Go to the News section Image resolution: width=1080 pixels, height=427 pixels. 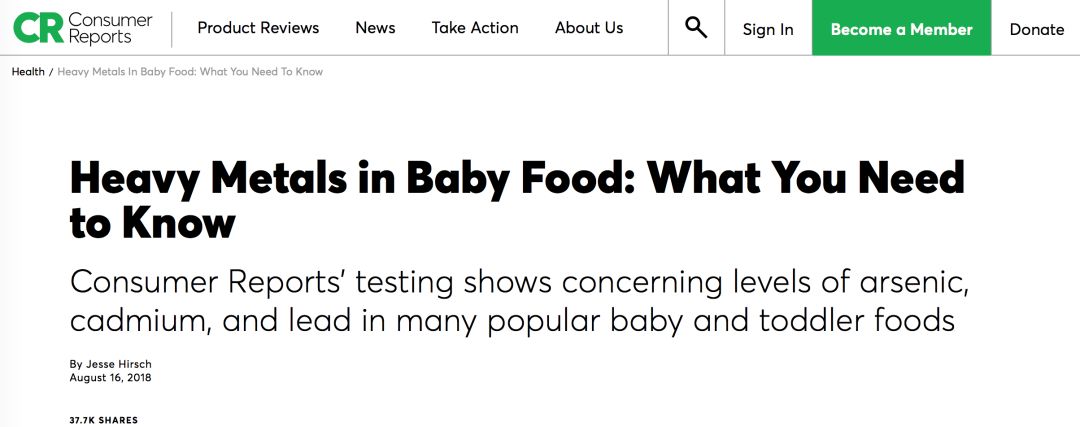(375, 28)
